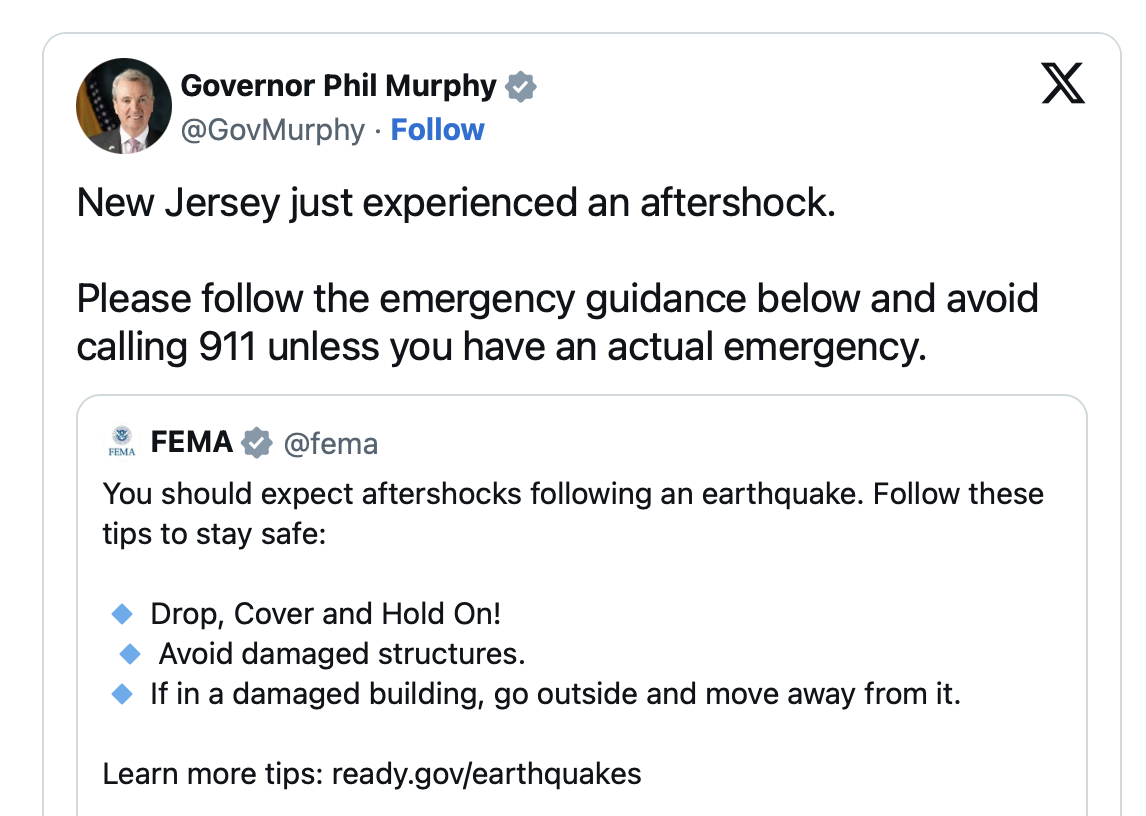
Task: Open the ready.gov/earthquakes link
Action: coord(486,774)
